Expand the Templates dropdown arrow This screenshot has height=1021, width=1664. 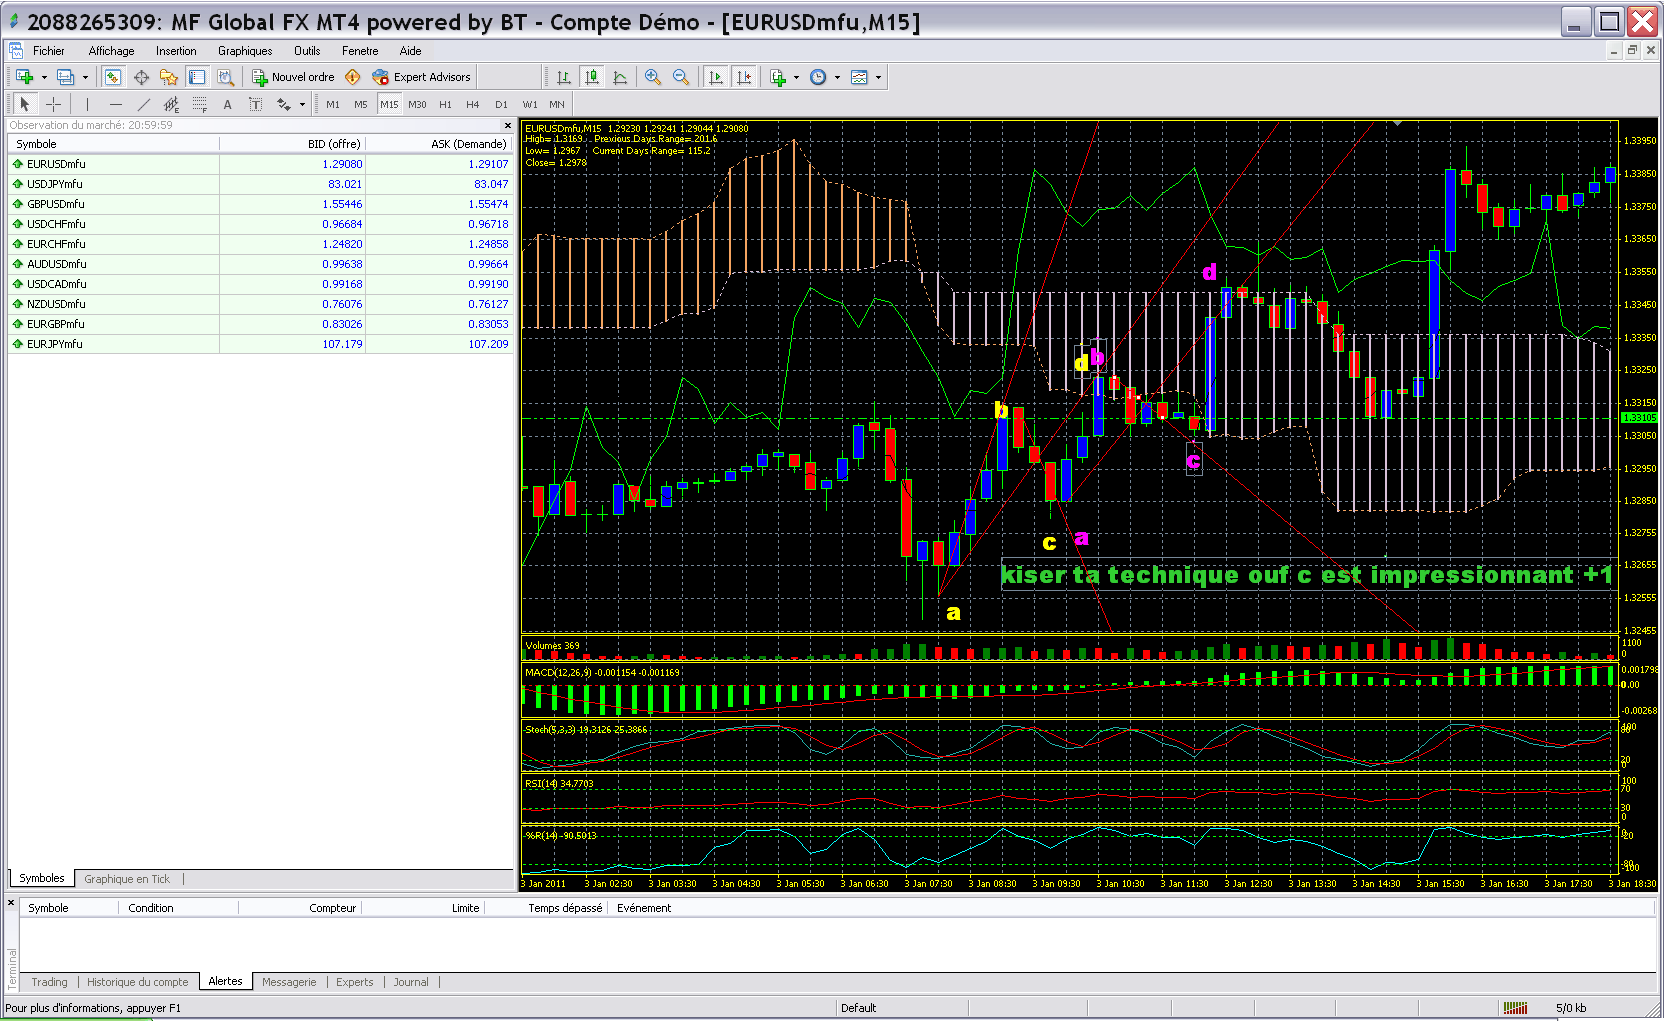click(879, 77)
